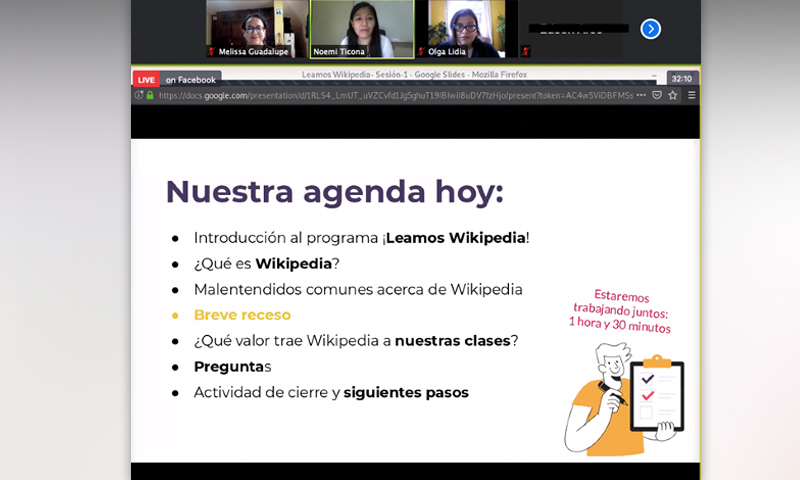Click muted microphone icon on Melissa Guadalupe
800x480 pixels.
click(211, 51)
